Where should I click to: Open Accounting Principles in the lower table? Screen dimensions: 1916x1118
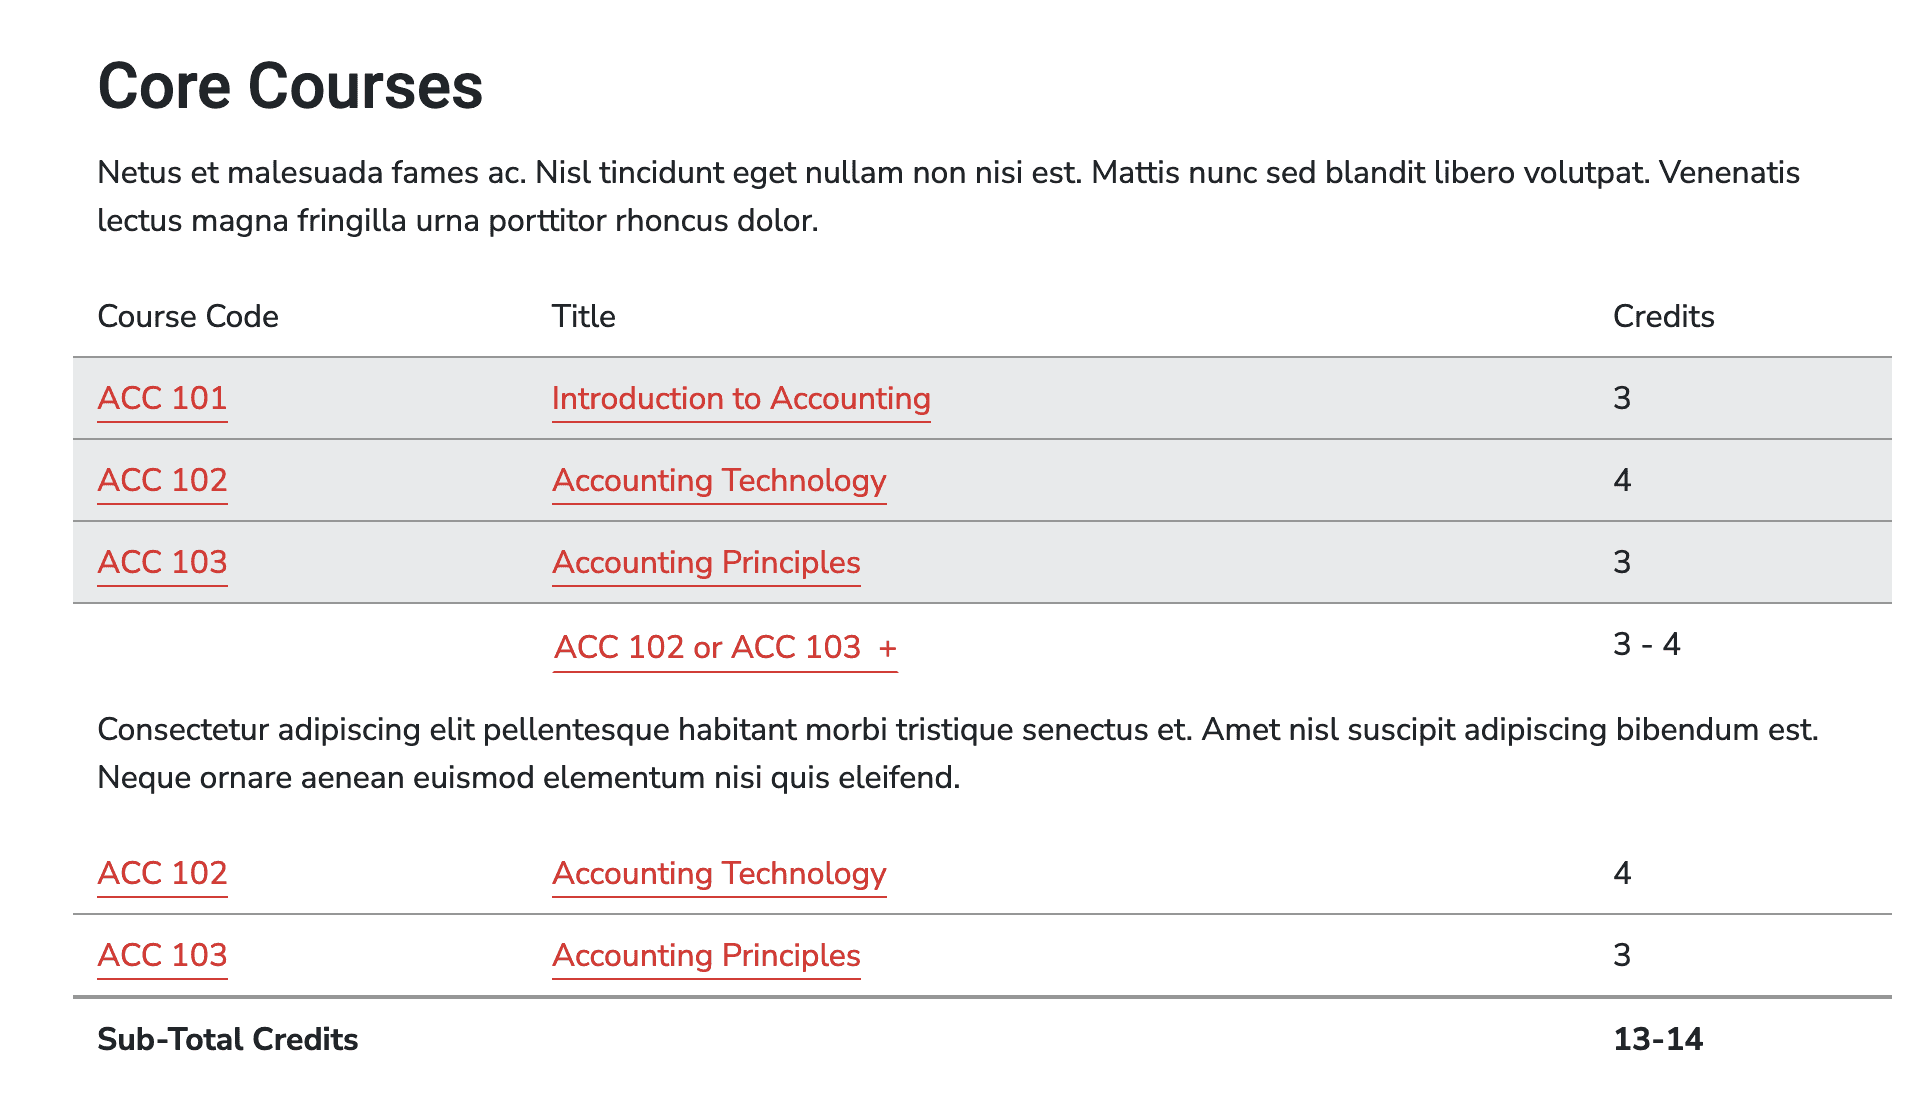tap(706, 956)
